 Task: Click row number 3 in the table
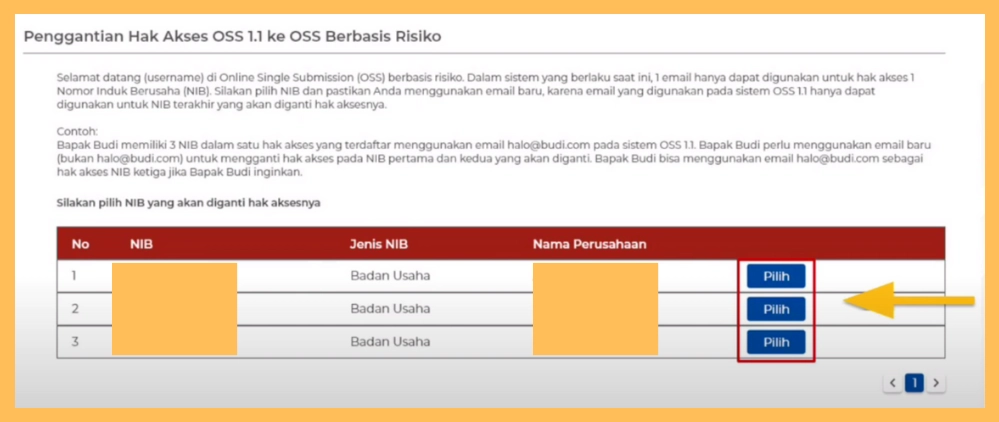click(x=75, y=341)
